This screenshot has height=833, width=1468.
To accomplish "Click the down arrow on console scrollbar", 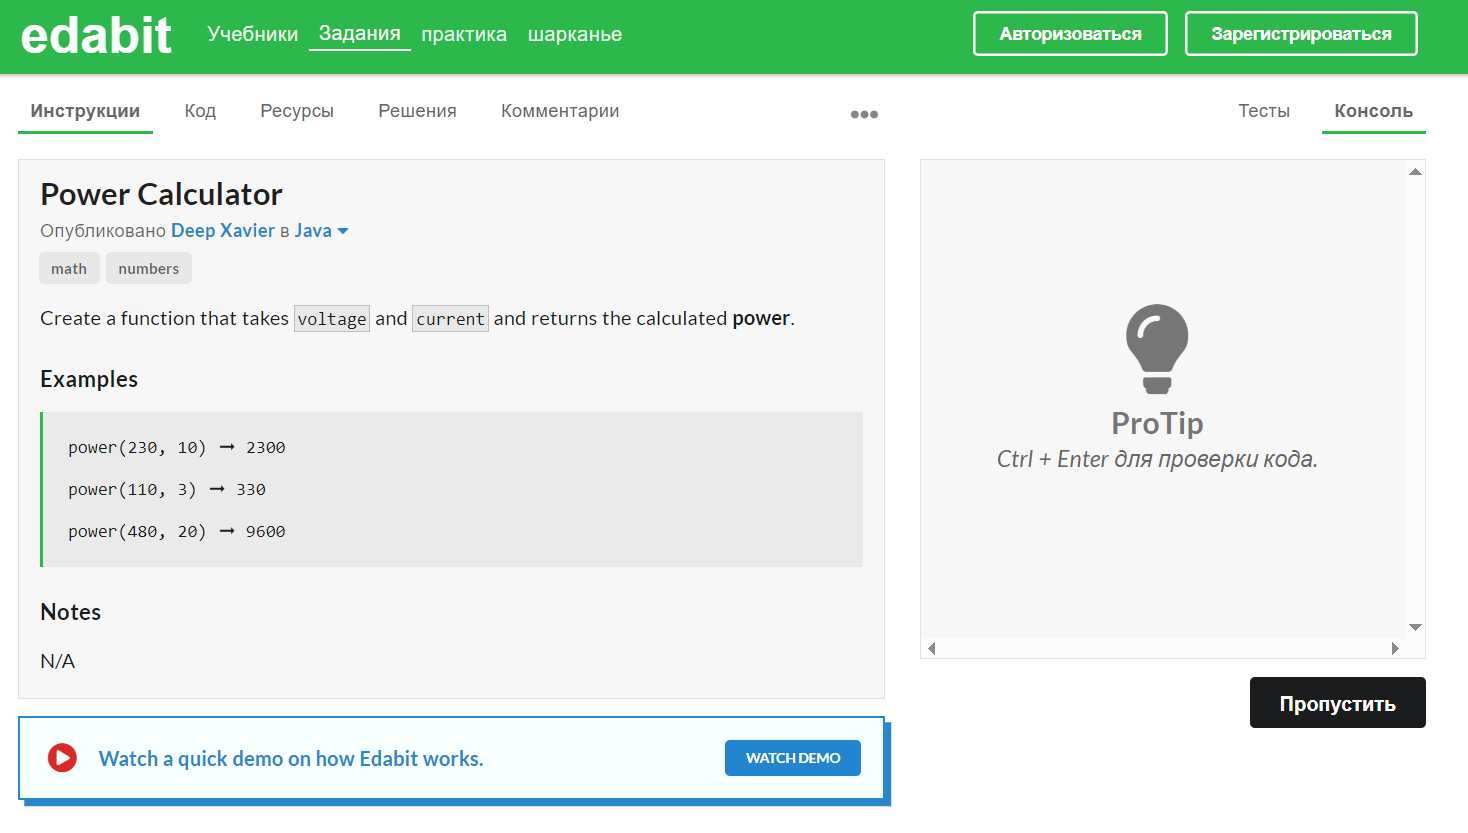I will pos(1415,627).
